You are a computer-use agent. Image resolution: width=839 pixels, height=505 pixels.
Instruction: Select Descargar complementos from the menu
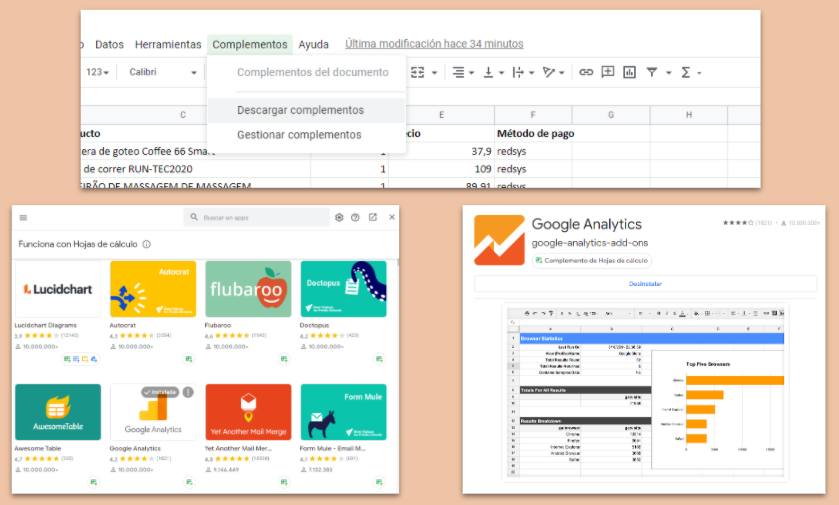(306, 110)
